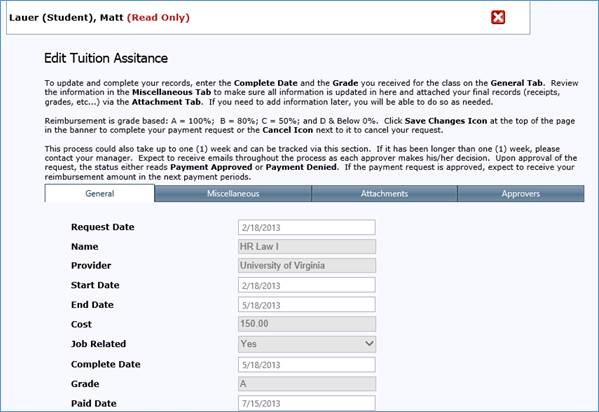Click the 'Job Related' label
Viewport: 599px width, 412px height.
pos(98,344)
